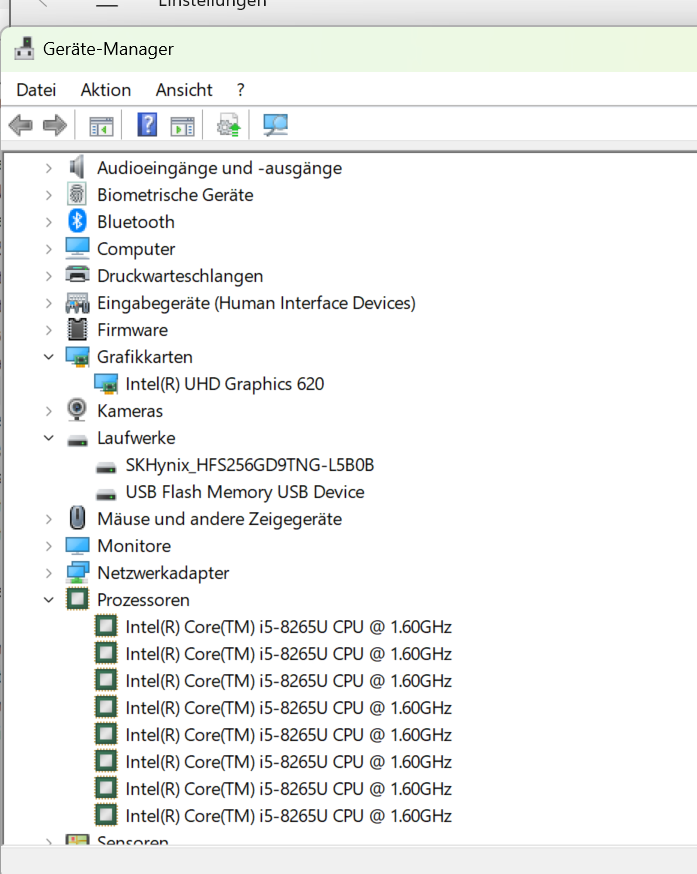Select the Bluetooth category label
Screen dimensions: 697x874
point(135,222)
